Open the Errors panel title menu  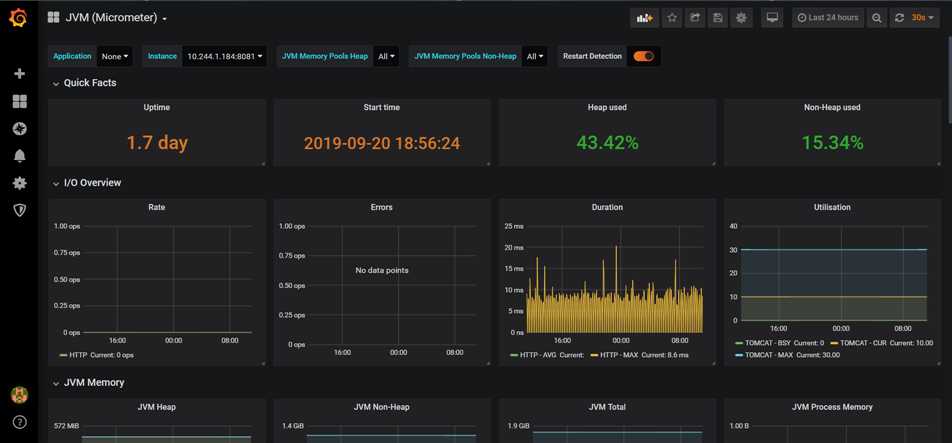tap(381, 207)
